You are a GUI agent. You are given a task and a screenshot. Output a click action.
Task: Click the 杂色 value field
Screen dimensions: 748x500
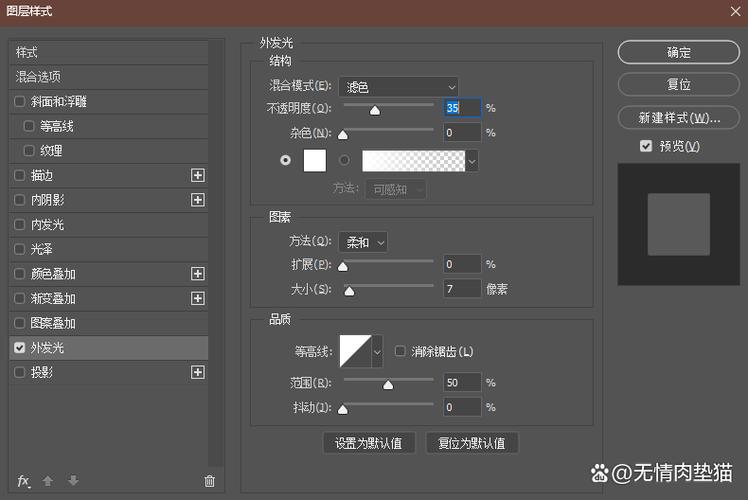tap(462, 133)
